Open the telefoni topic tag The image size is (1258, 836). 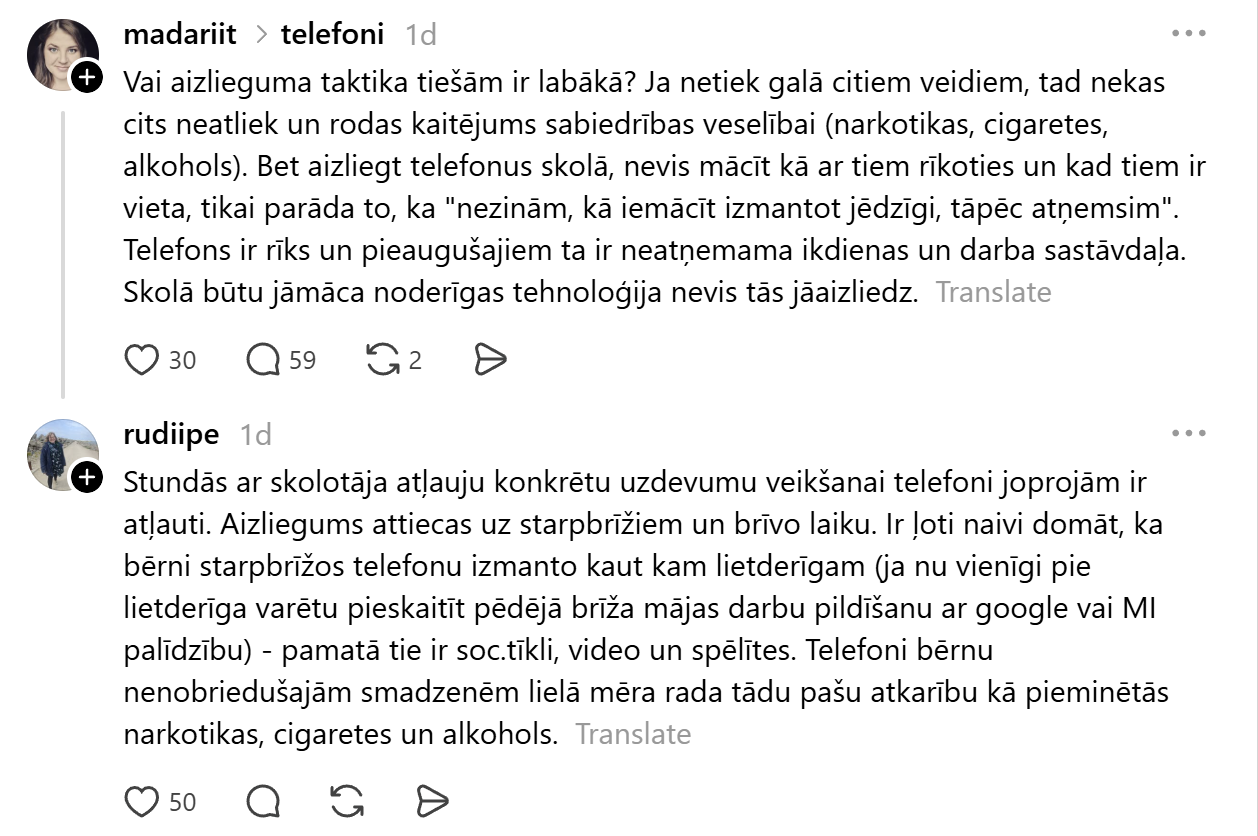pos(332,34)
